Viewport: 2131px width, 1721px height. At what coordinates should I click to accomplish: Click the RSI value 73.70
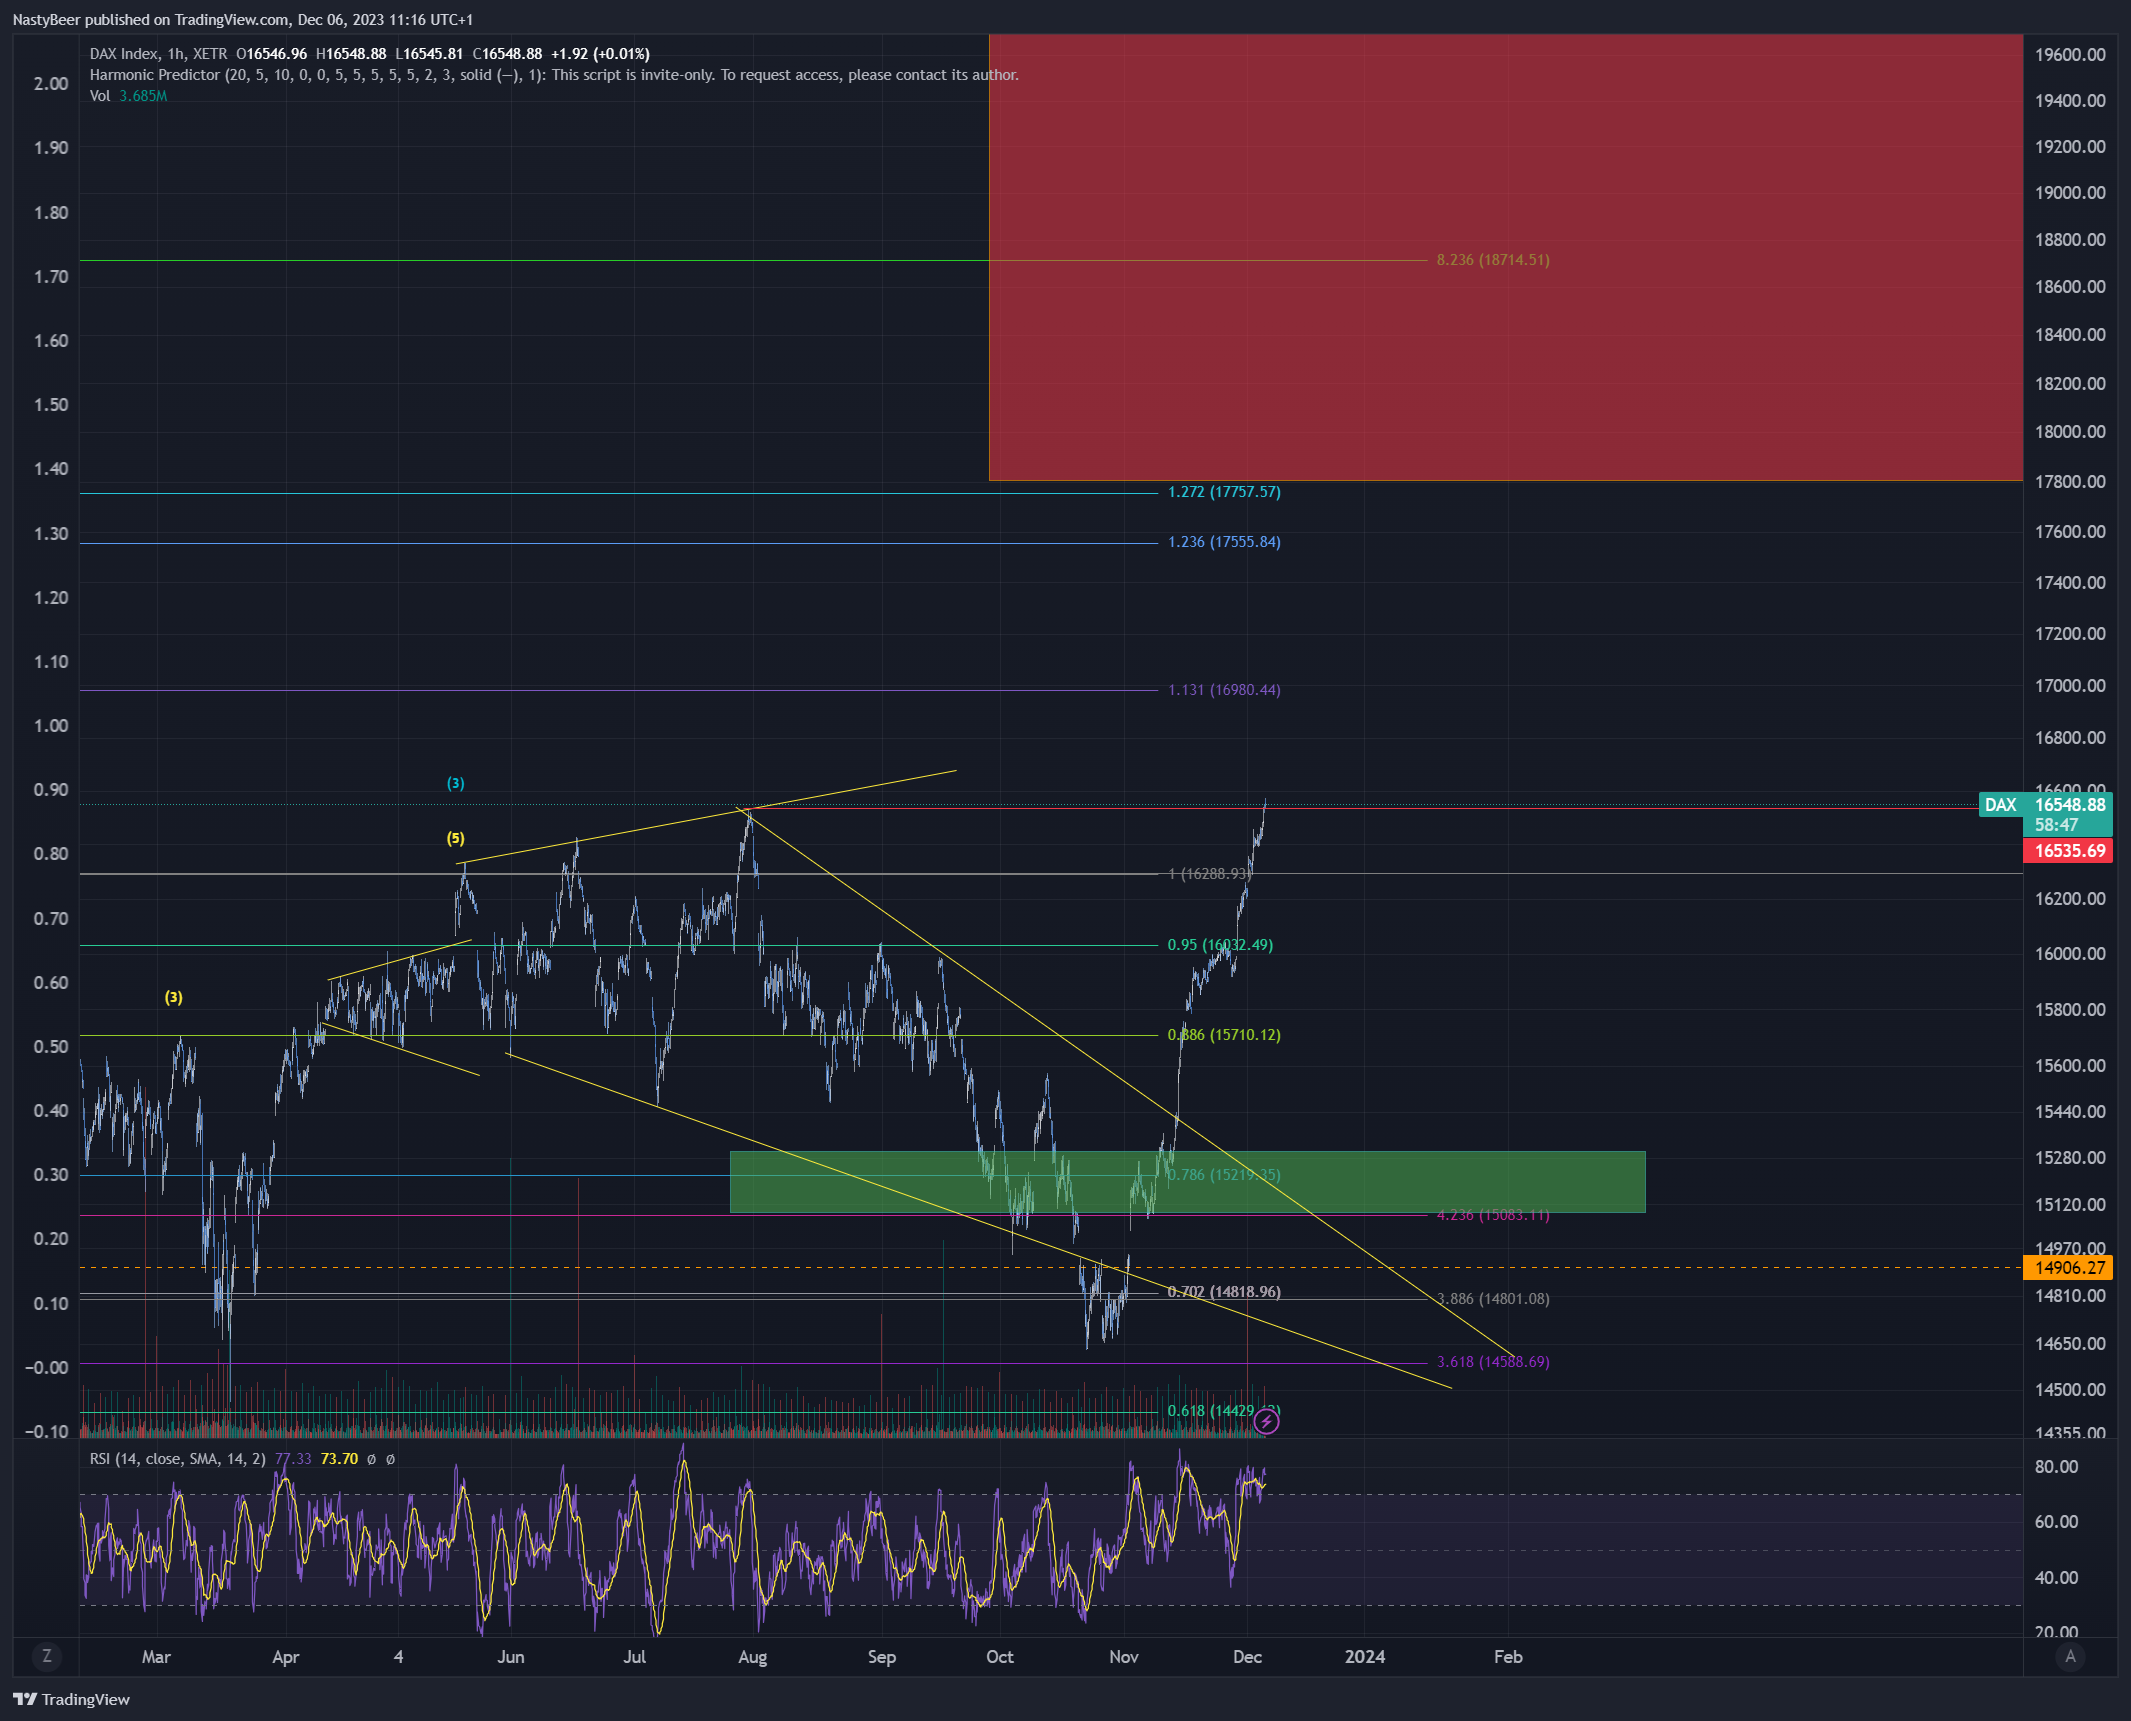coord(339,1459)
